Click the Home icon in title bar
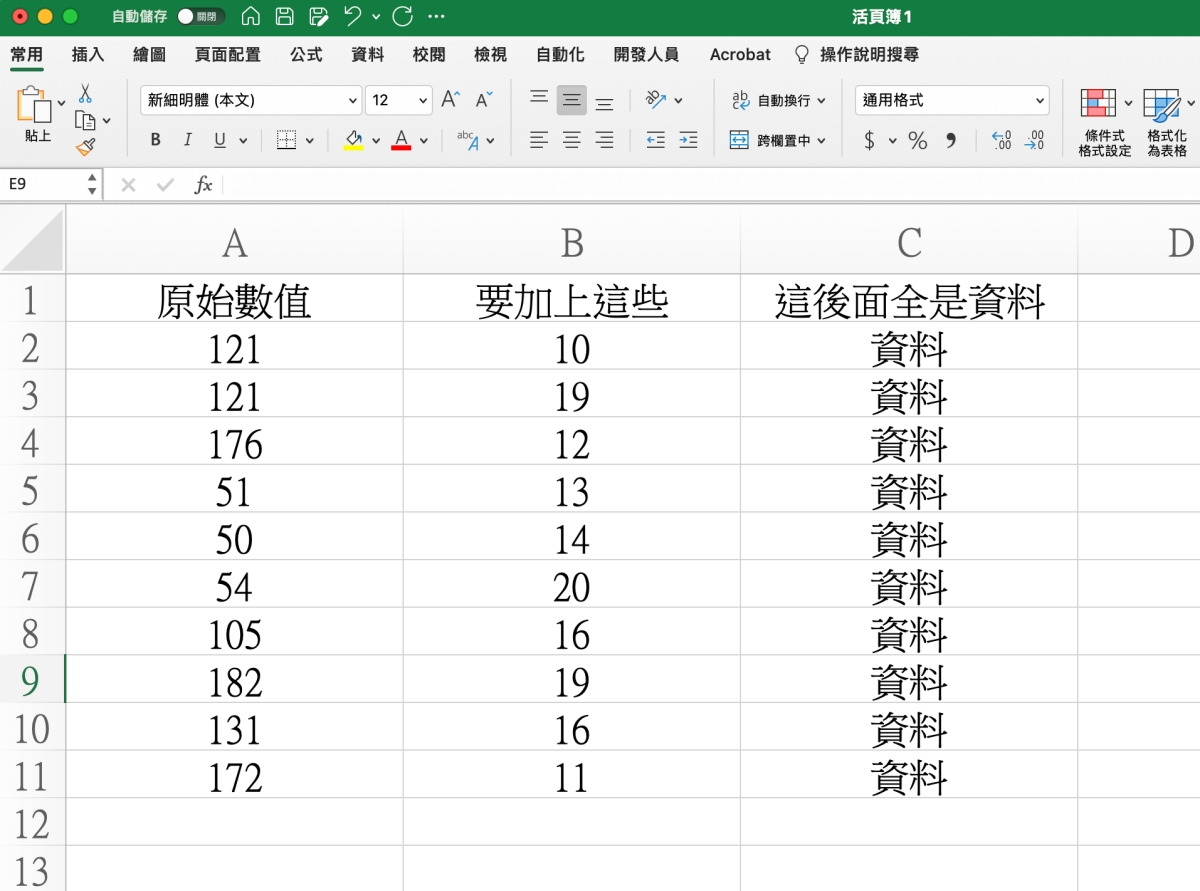This screenshot has width=1200, height=891. pyautogui.click(x=252, y=16)
